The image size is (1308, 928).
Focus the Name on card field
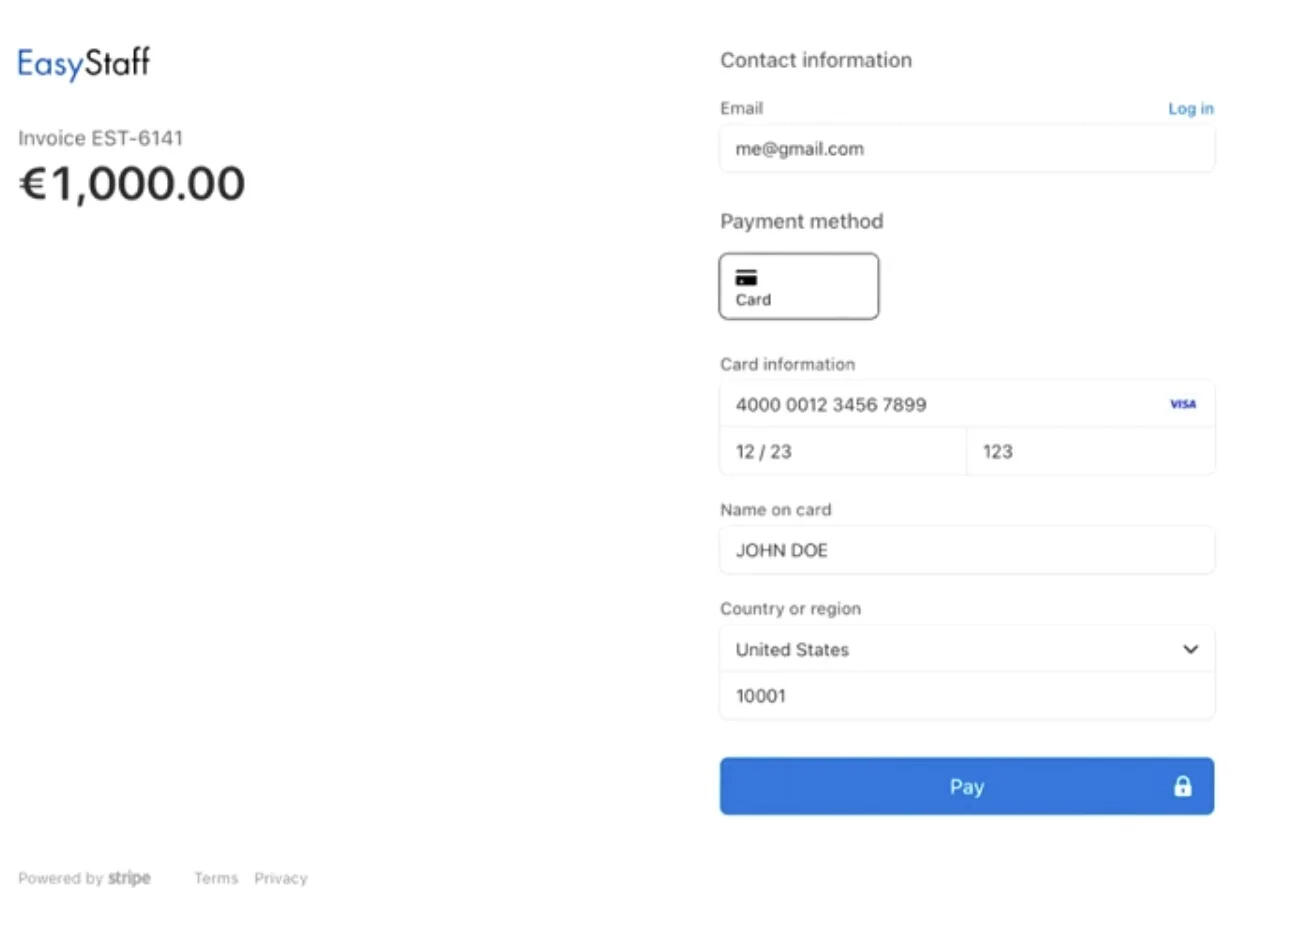click(966, 550)
